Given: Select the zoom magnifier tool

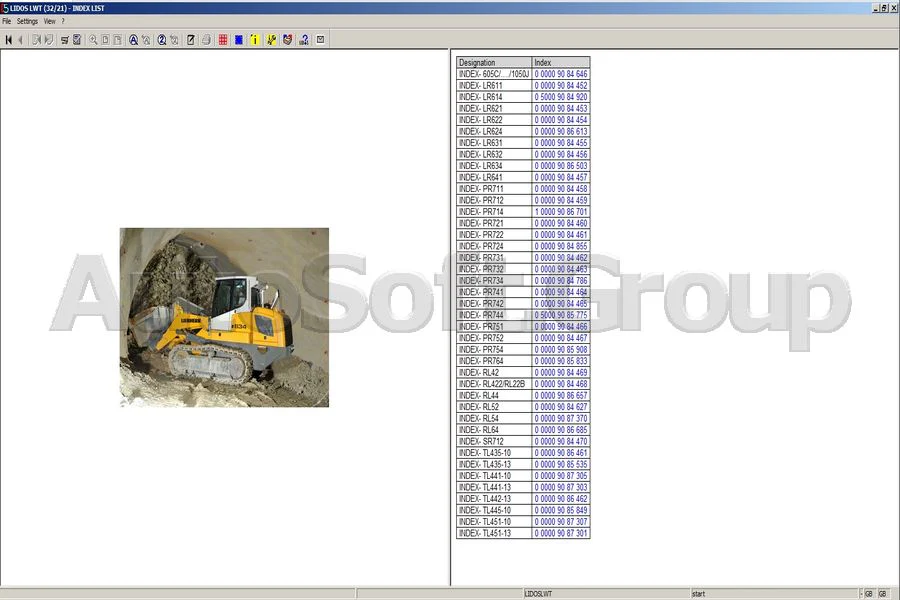Looking at the screenshot, I should tap(93, 39).
